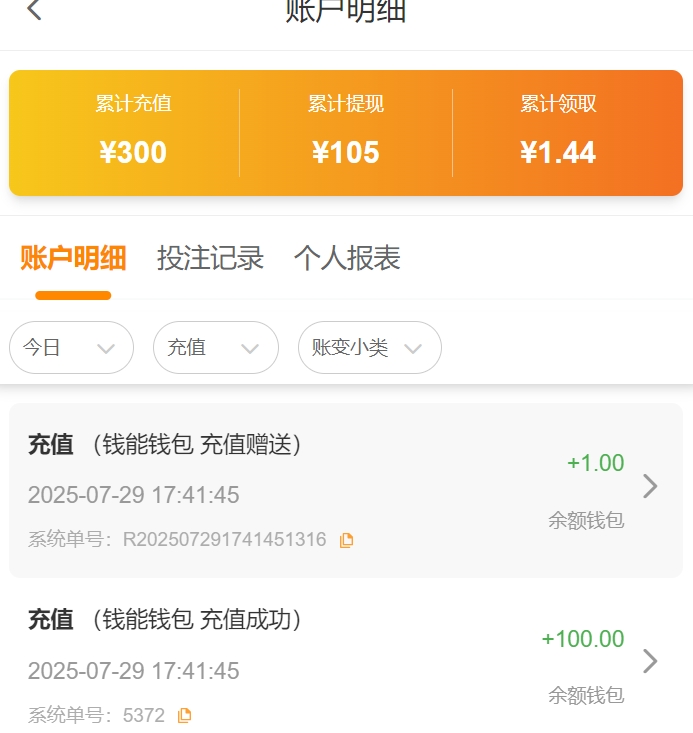Image resolution: width=693 pixels, height=733 pixels.
Task: Open details arrow for +100.00 recharge
Action: click(650, 661)
